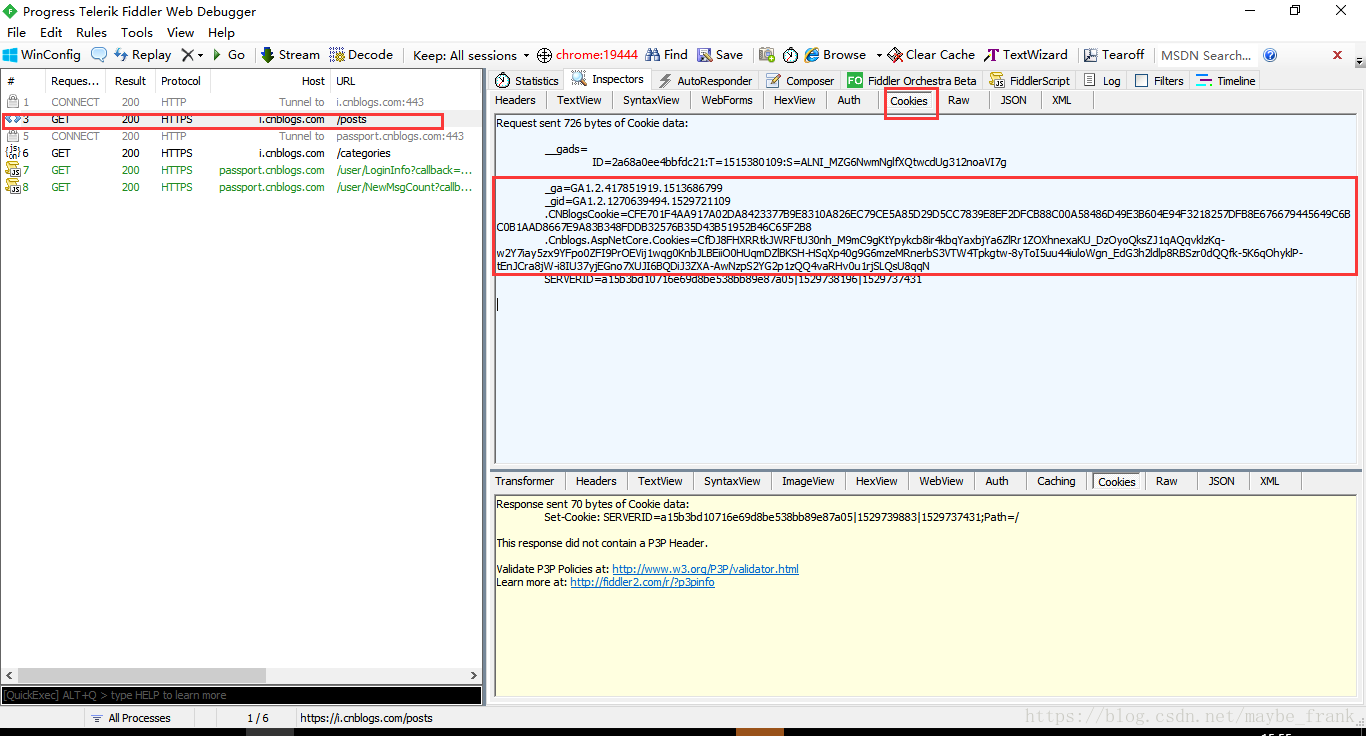Open the View menu
Image resolution: width=1366 pixels, height=736 pixels.
click(x=181, y=32)
